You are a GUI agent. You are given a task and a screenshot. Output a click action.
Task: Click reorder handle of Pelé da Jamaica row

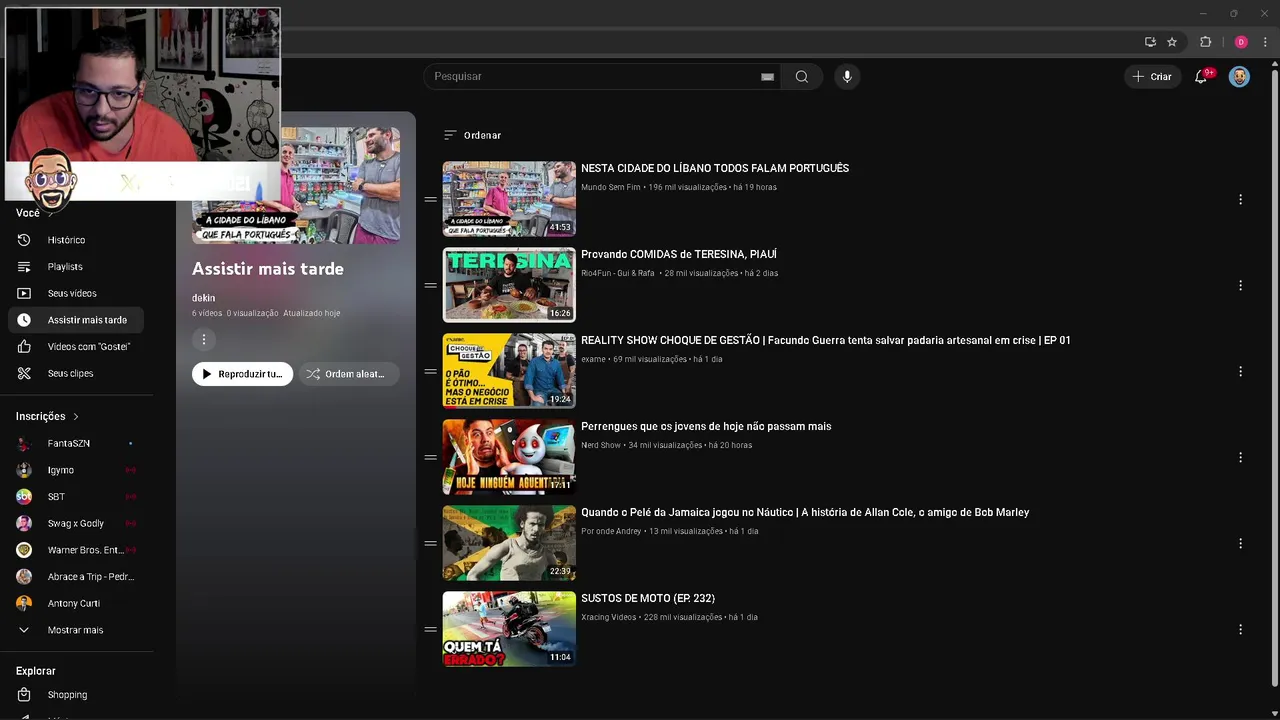430,543
